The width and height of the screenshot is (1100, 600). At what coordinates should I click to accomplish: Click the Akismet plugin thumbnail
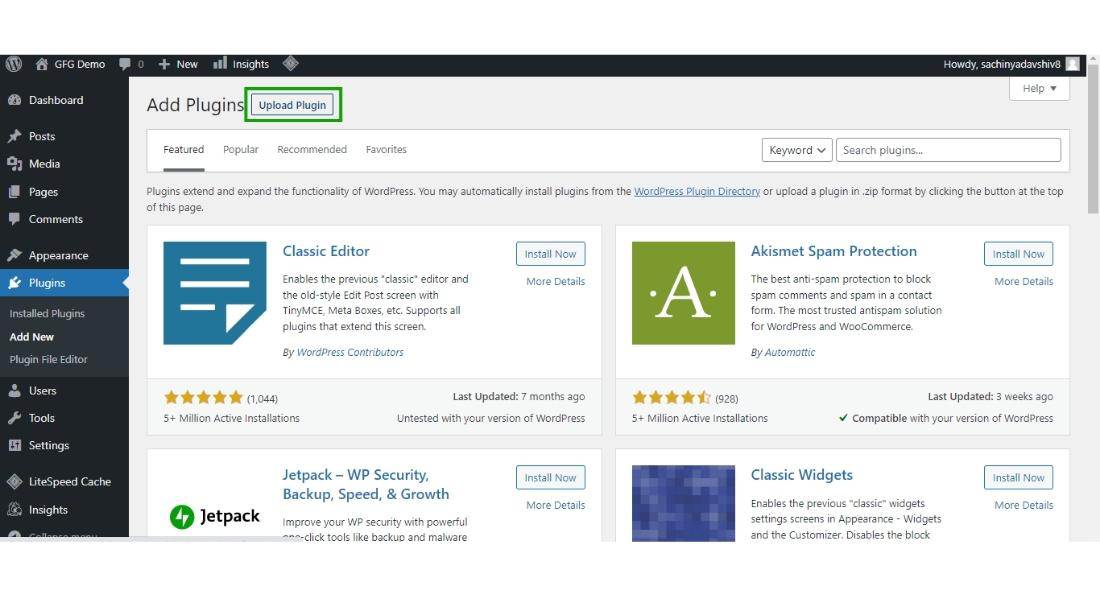[683, 293]
